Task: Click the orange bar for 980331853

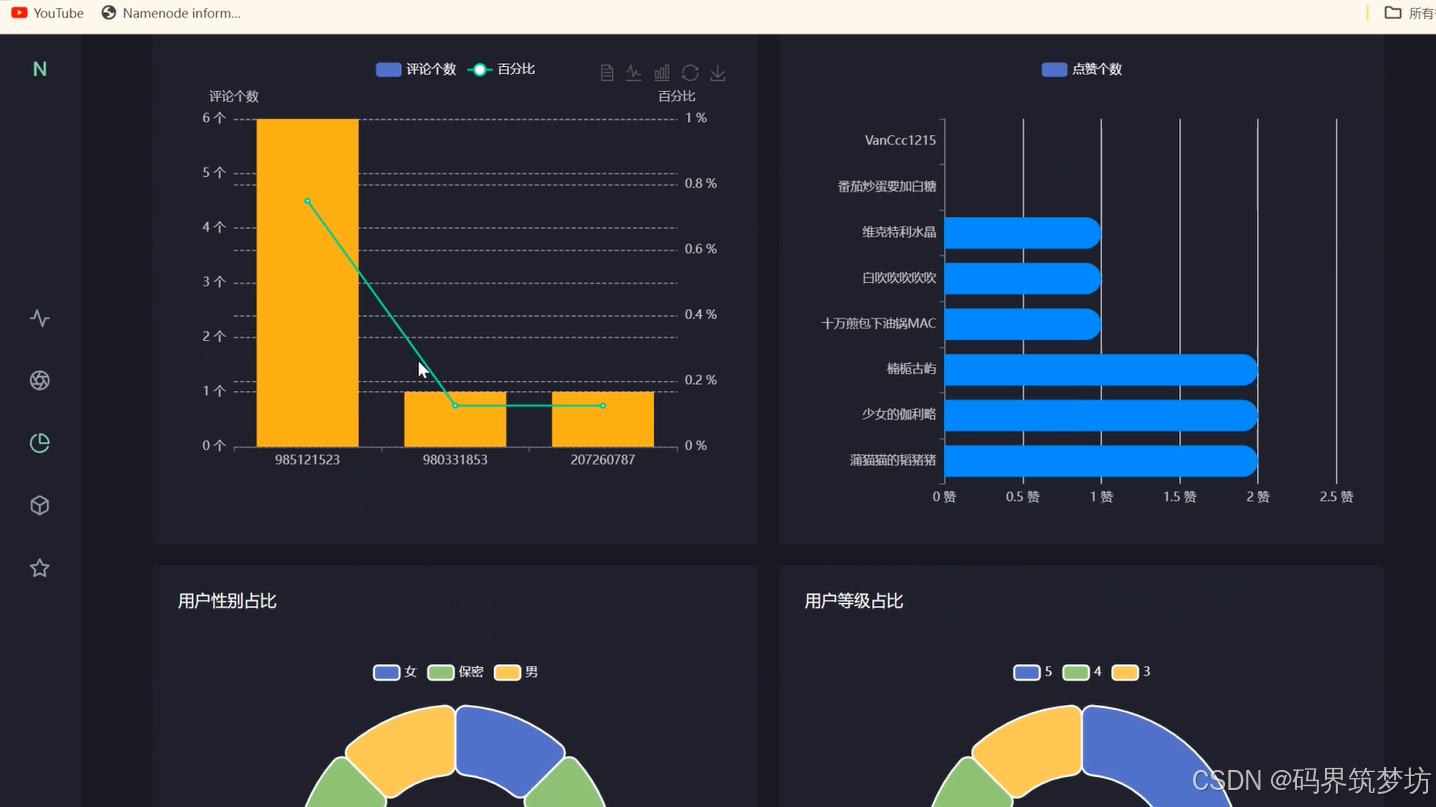Action: coord(455,419)
